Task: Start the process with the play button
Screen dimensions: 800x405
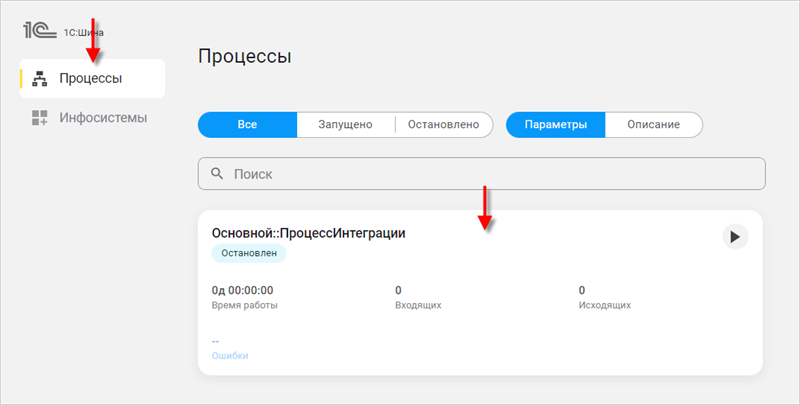Action: 735,237
